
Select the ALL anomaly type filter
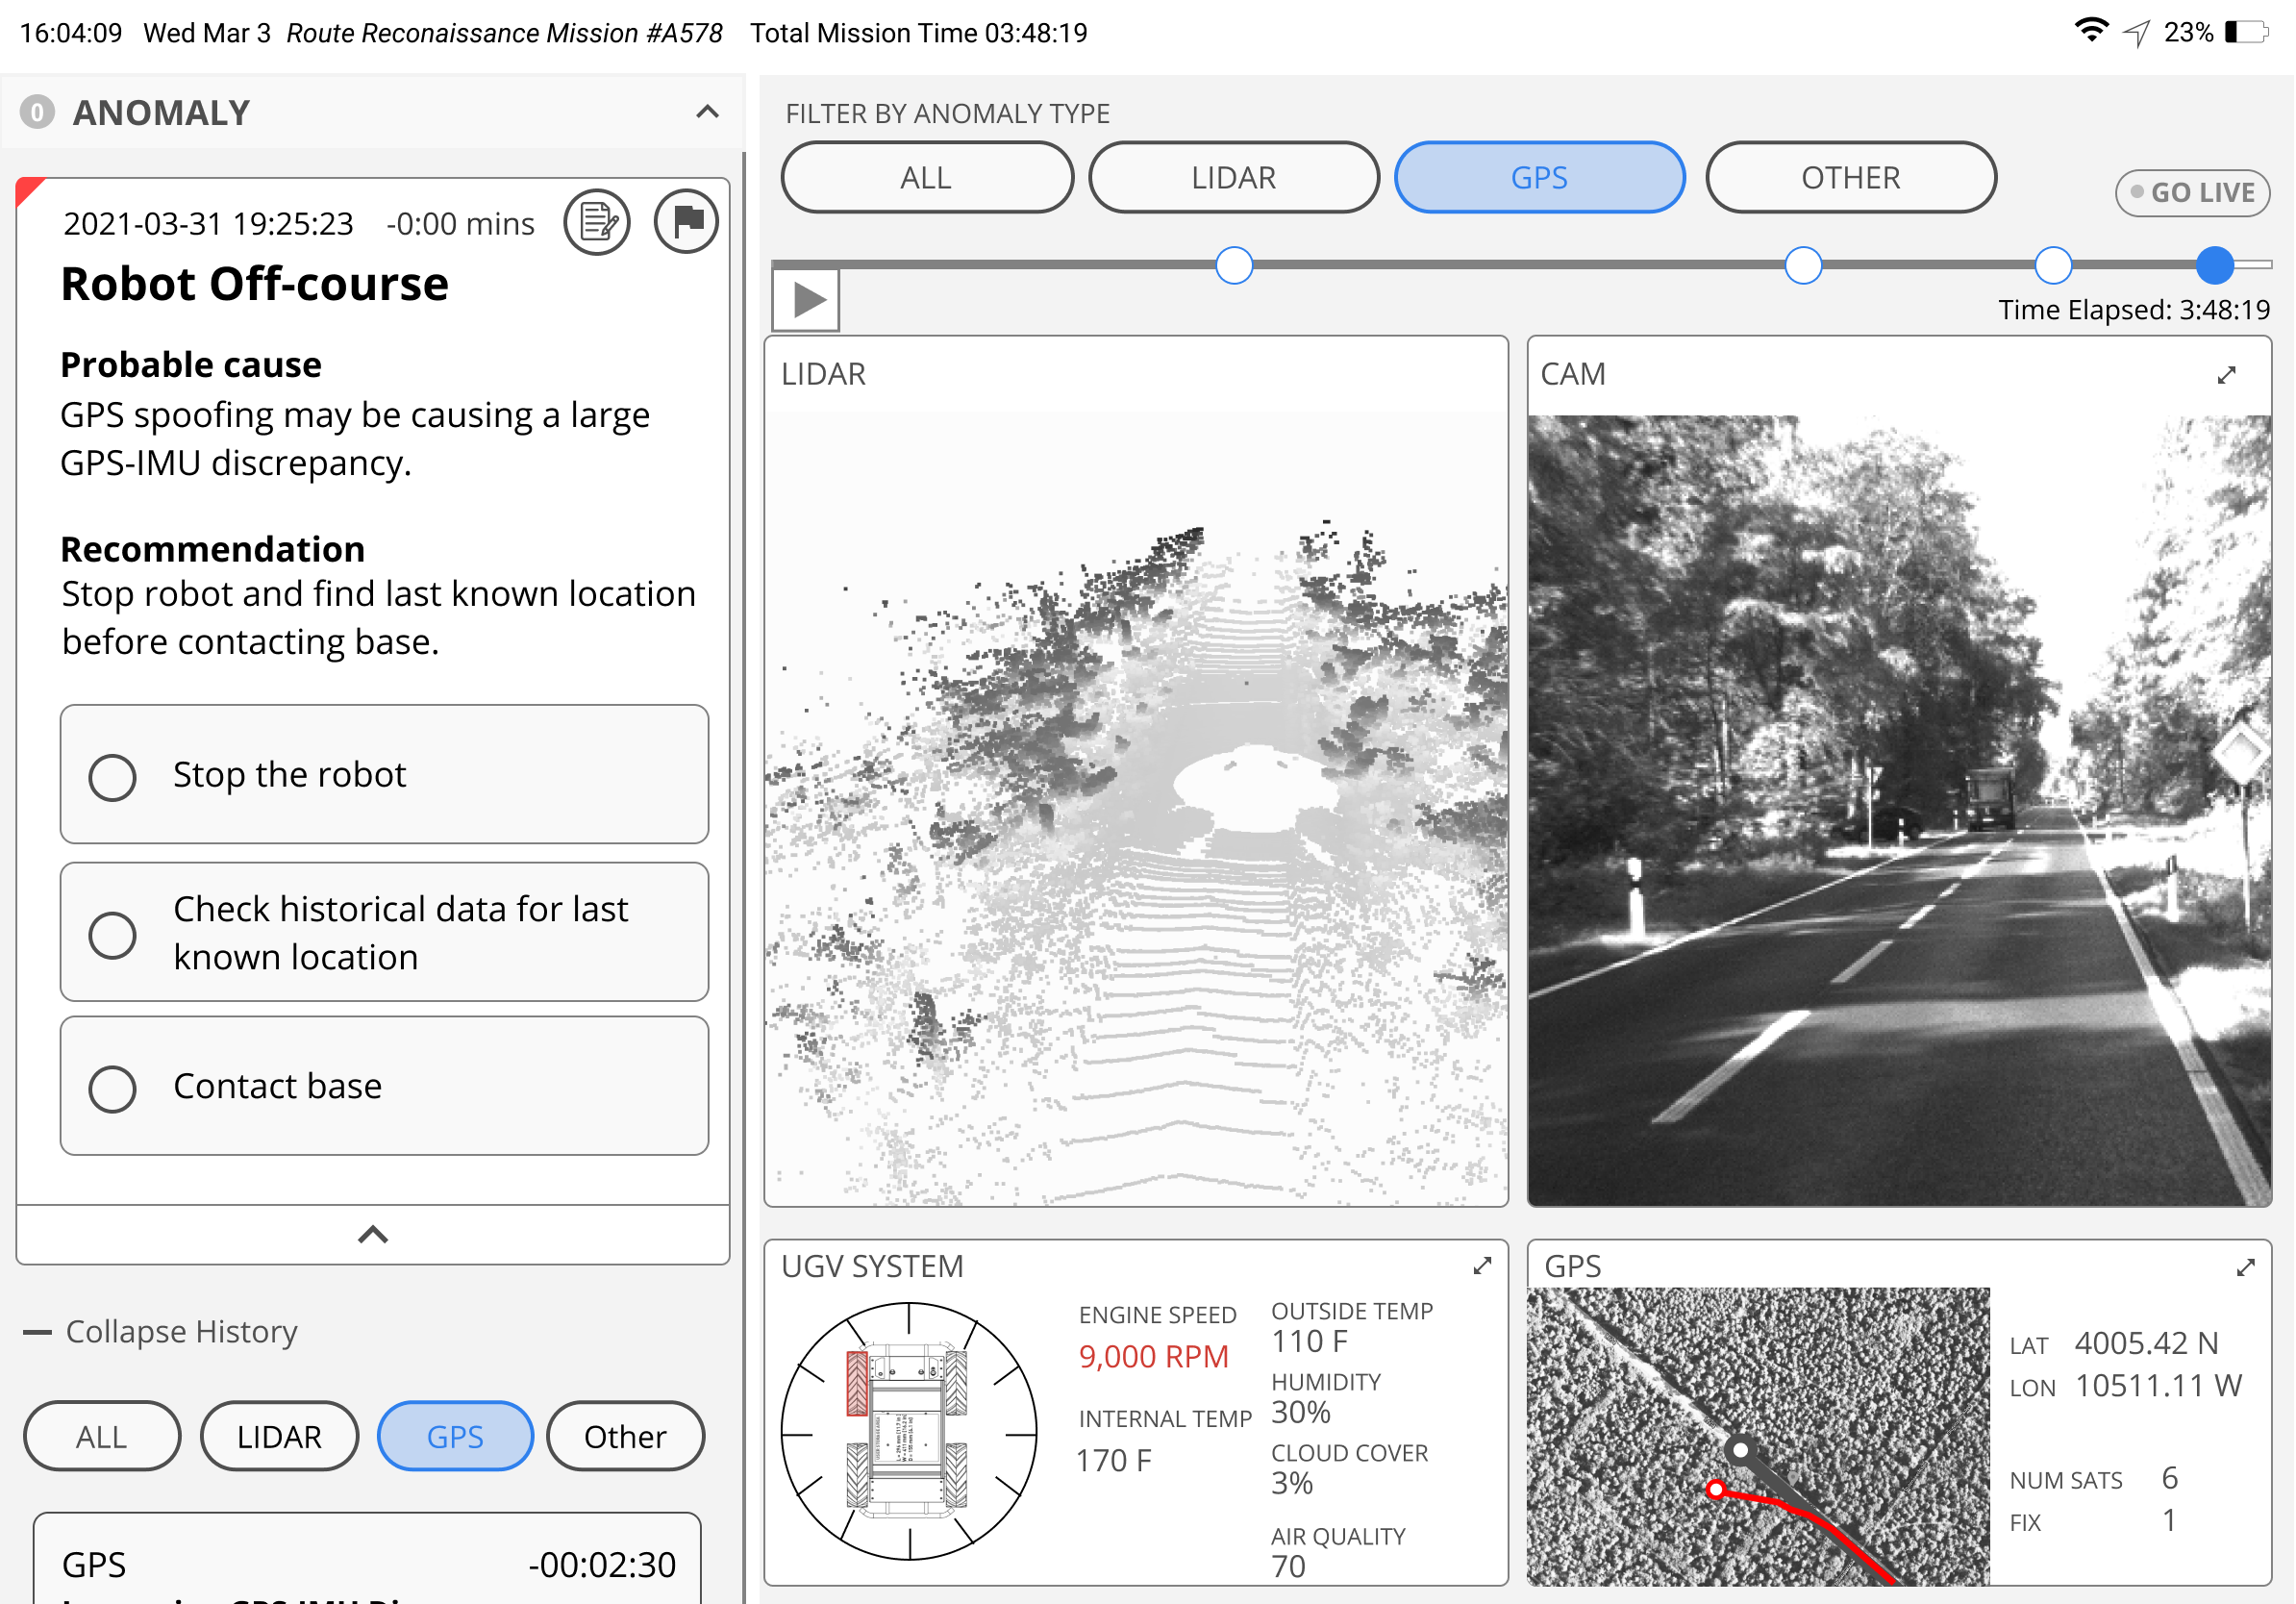tap(927, 178)
